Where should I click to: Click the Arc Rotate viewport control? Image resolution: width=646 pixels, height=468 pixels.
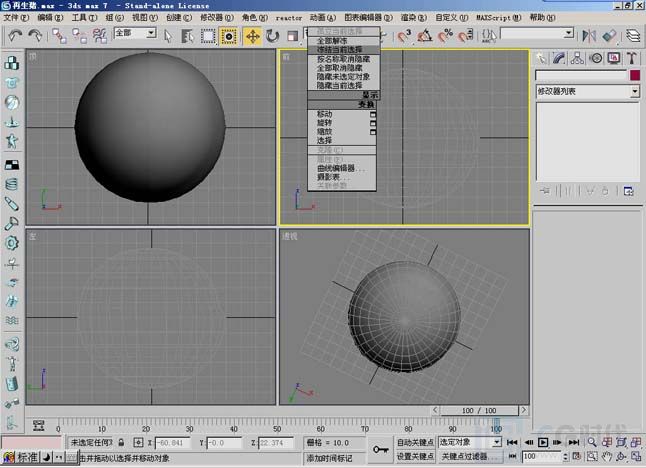click(x=621, y=456)
